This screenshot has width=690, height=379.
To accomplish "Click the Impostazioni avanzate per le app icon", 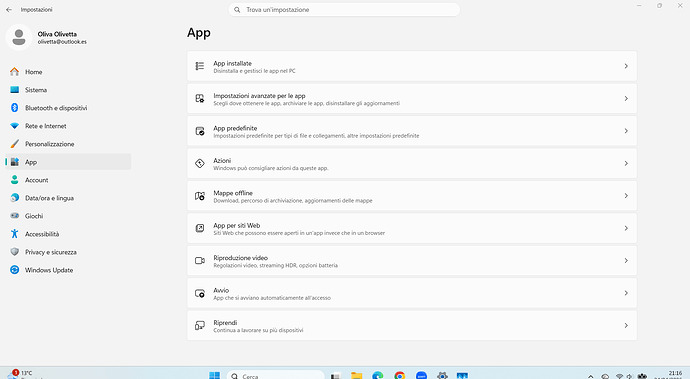I will (x=200, y=99).
